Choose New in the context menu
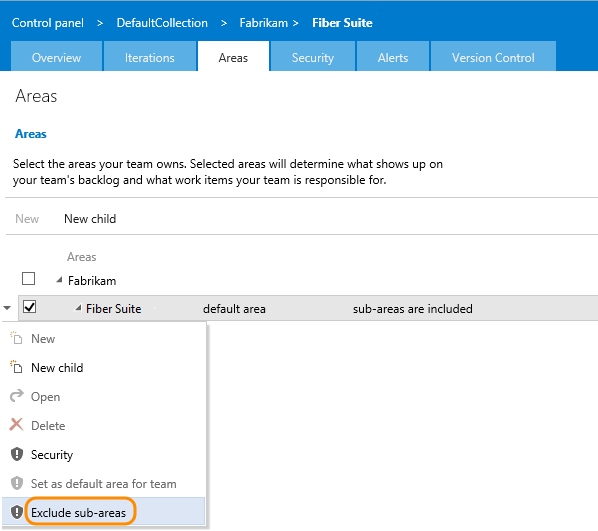This screenshot has width=598, height=531. (x=104, y=339)
